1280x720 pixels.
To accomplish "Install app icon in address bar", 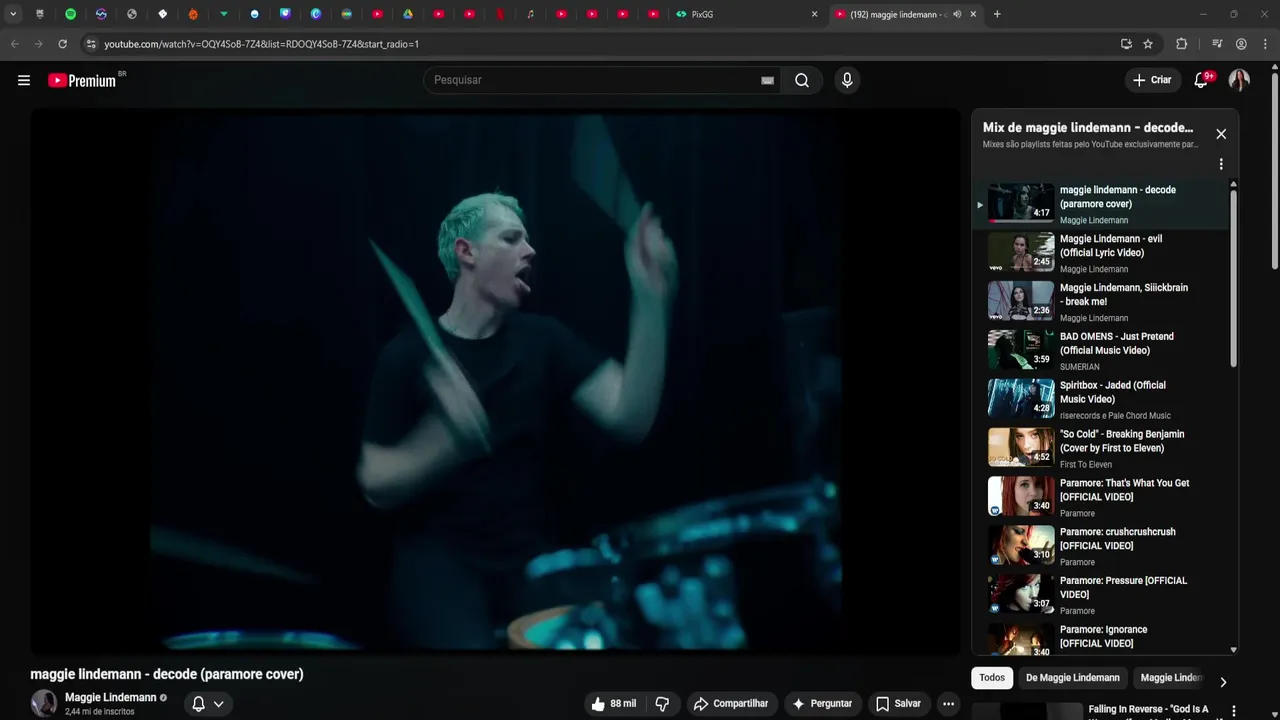I will pos(1126,44).
